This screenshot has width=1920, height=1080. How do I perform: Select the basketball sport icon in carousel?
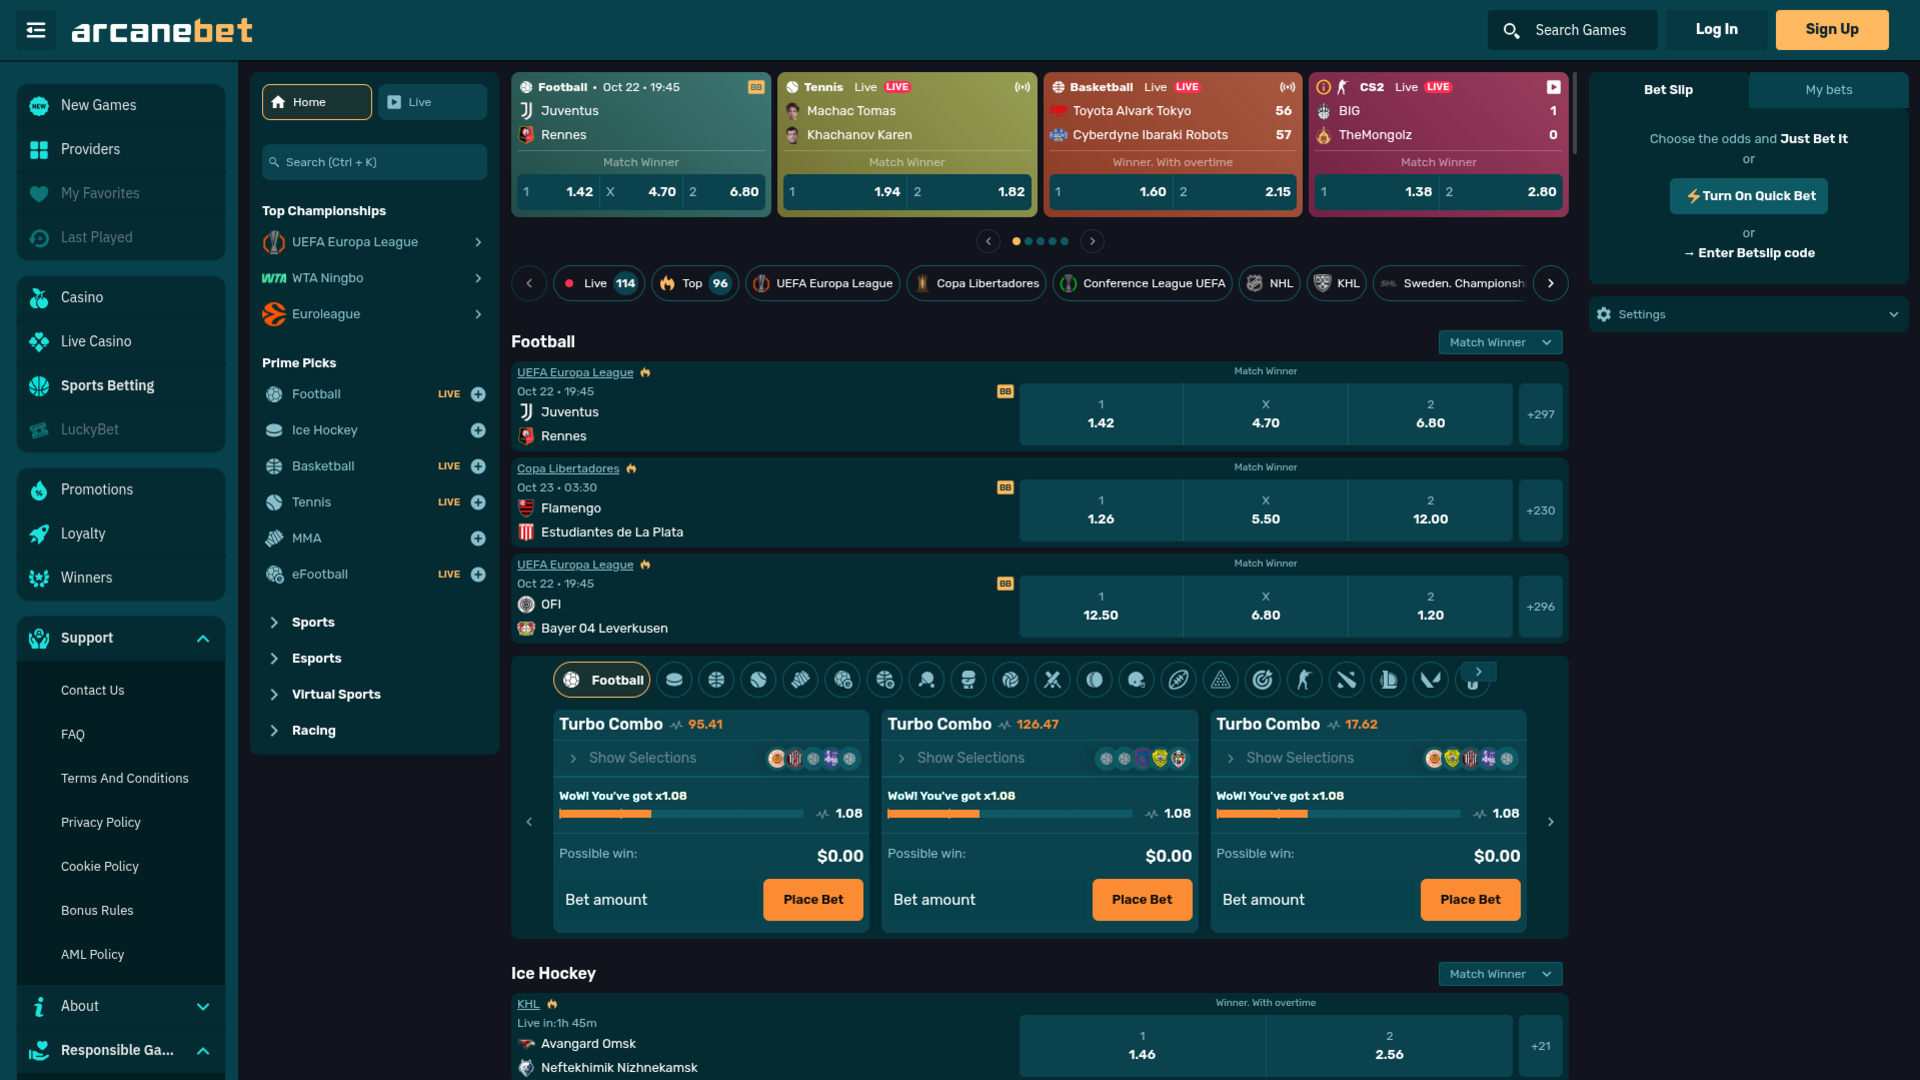716,680
